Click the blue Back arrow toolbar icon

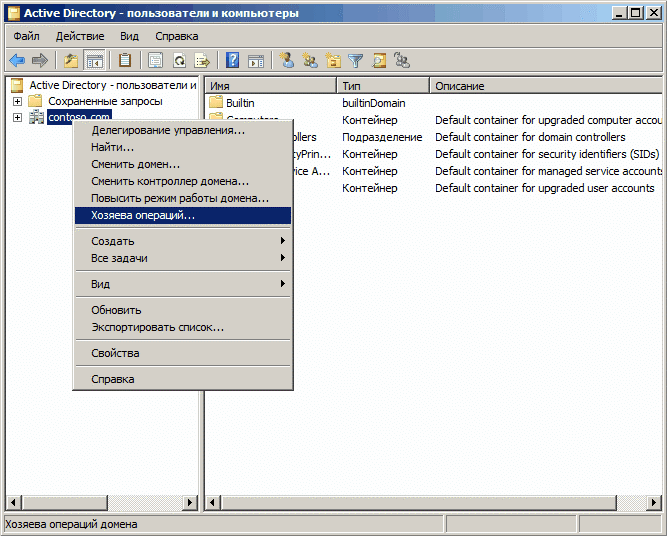click(x=17, y=60)
